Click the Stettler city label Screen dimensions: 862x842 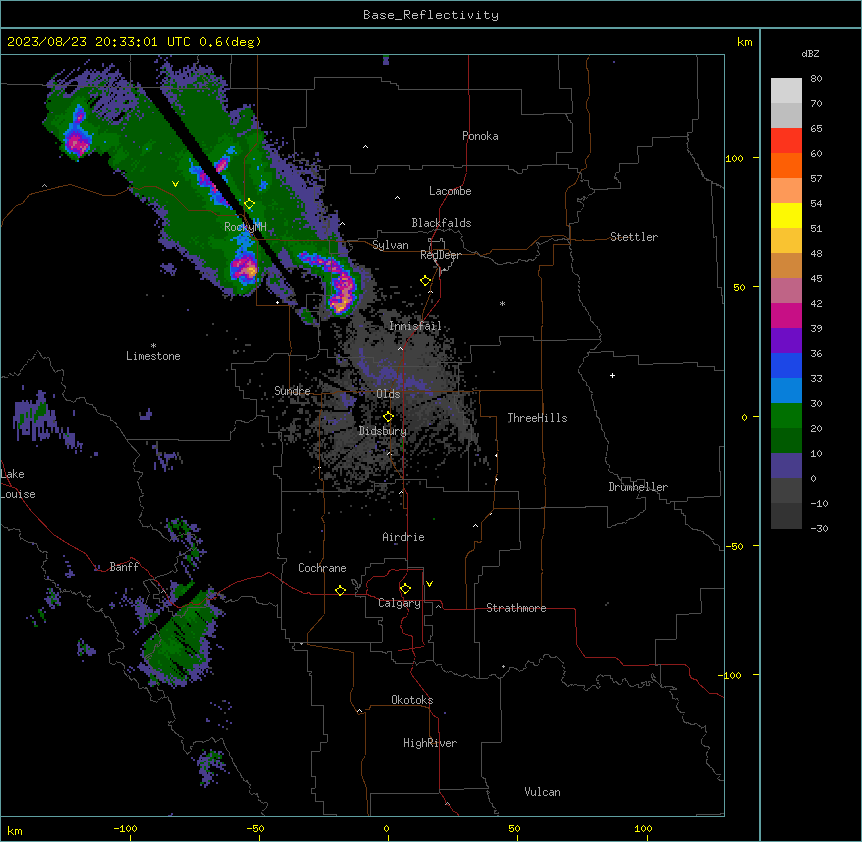[x=633, y=237]
